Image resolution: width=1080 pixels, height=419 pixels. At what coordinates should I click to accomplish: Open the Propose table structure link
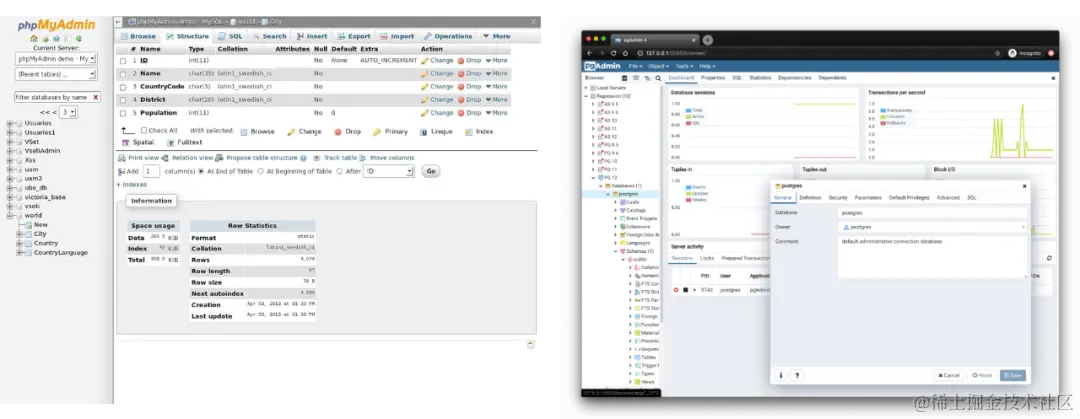(x=262, y=158)
